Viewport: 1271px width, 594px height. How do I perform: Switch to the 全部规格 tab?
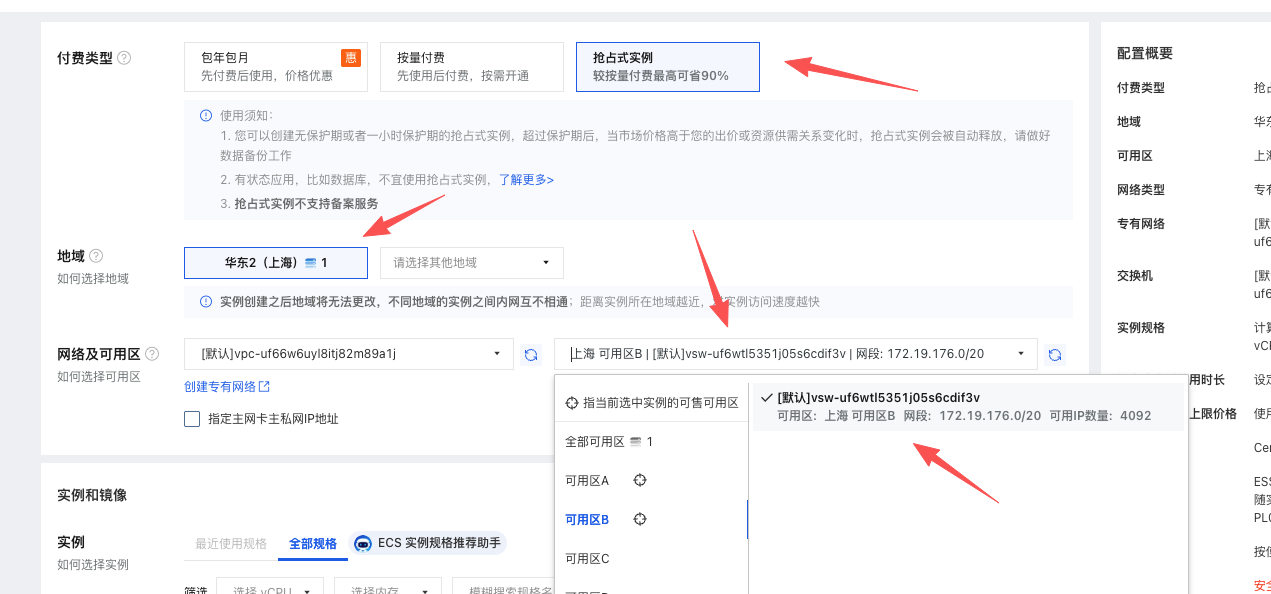click(x=313, y=544)
